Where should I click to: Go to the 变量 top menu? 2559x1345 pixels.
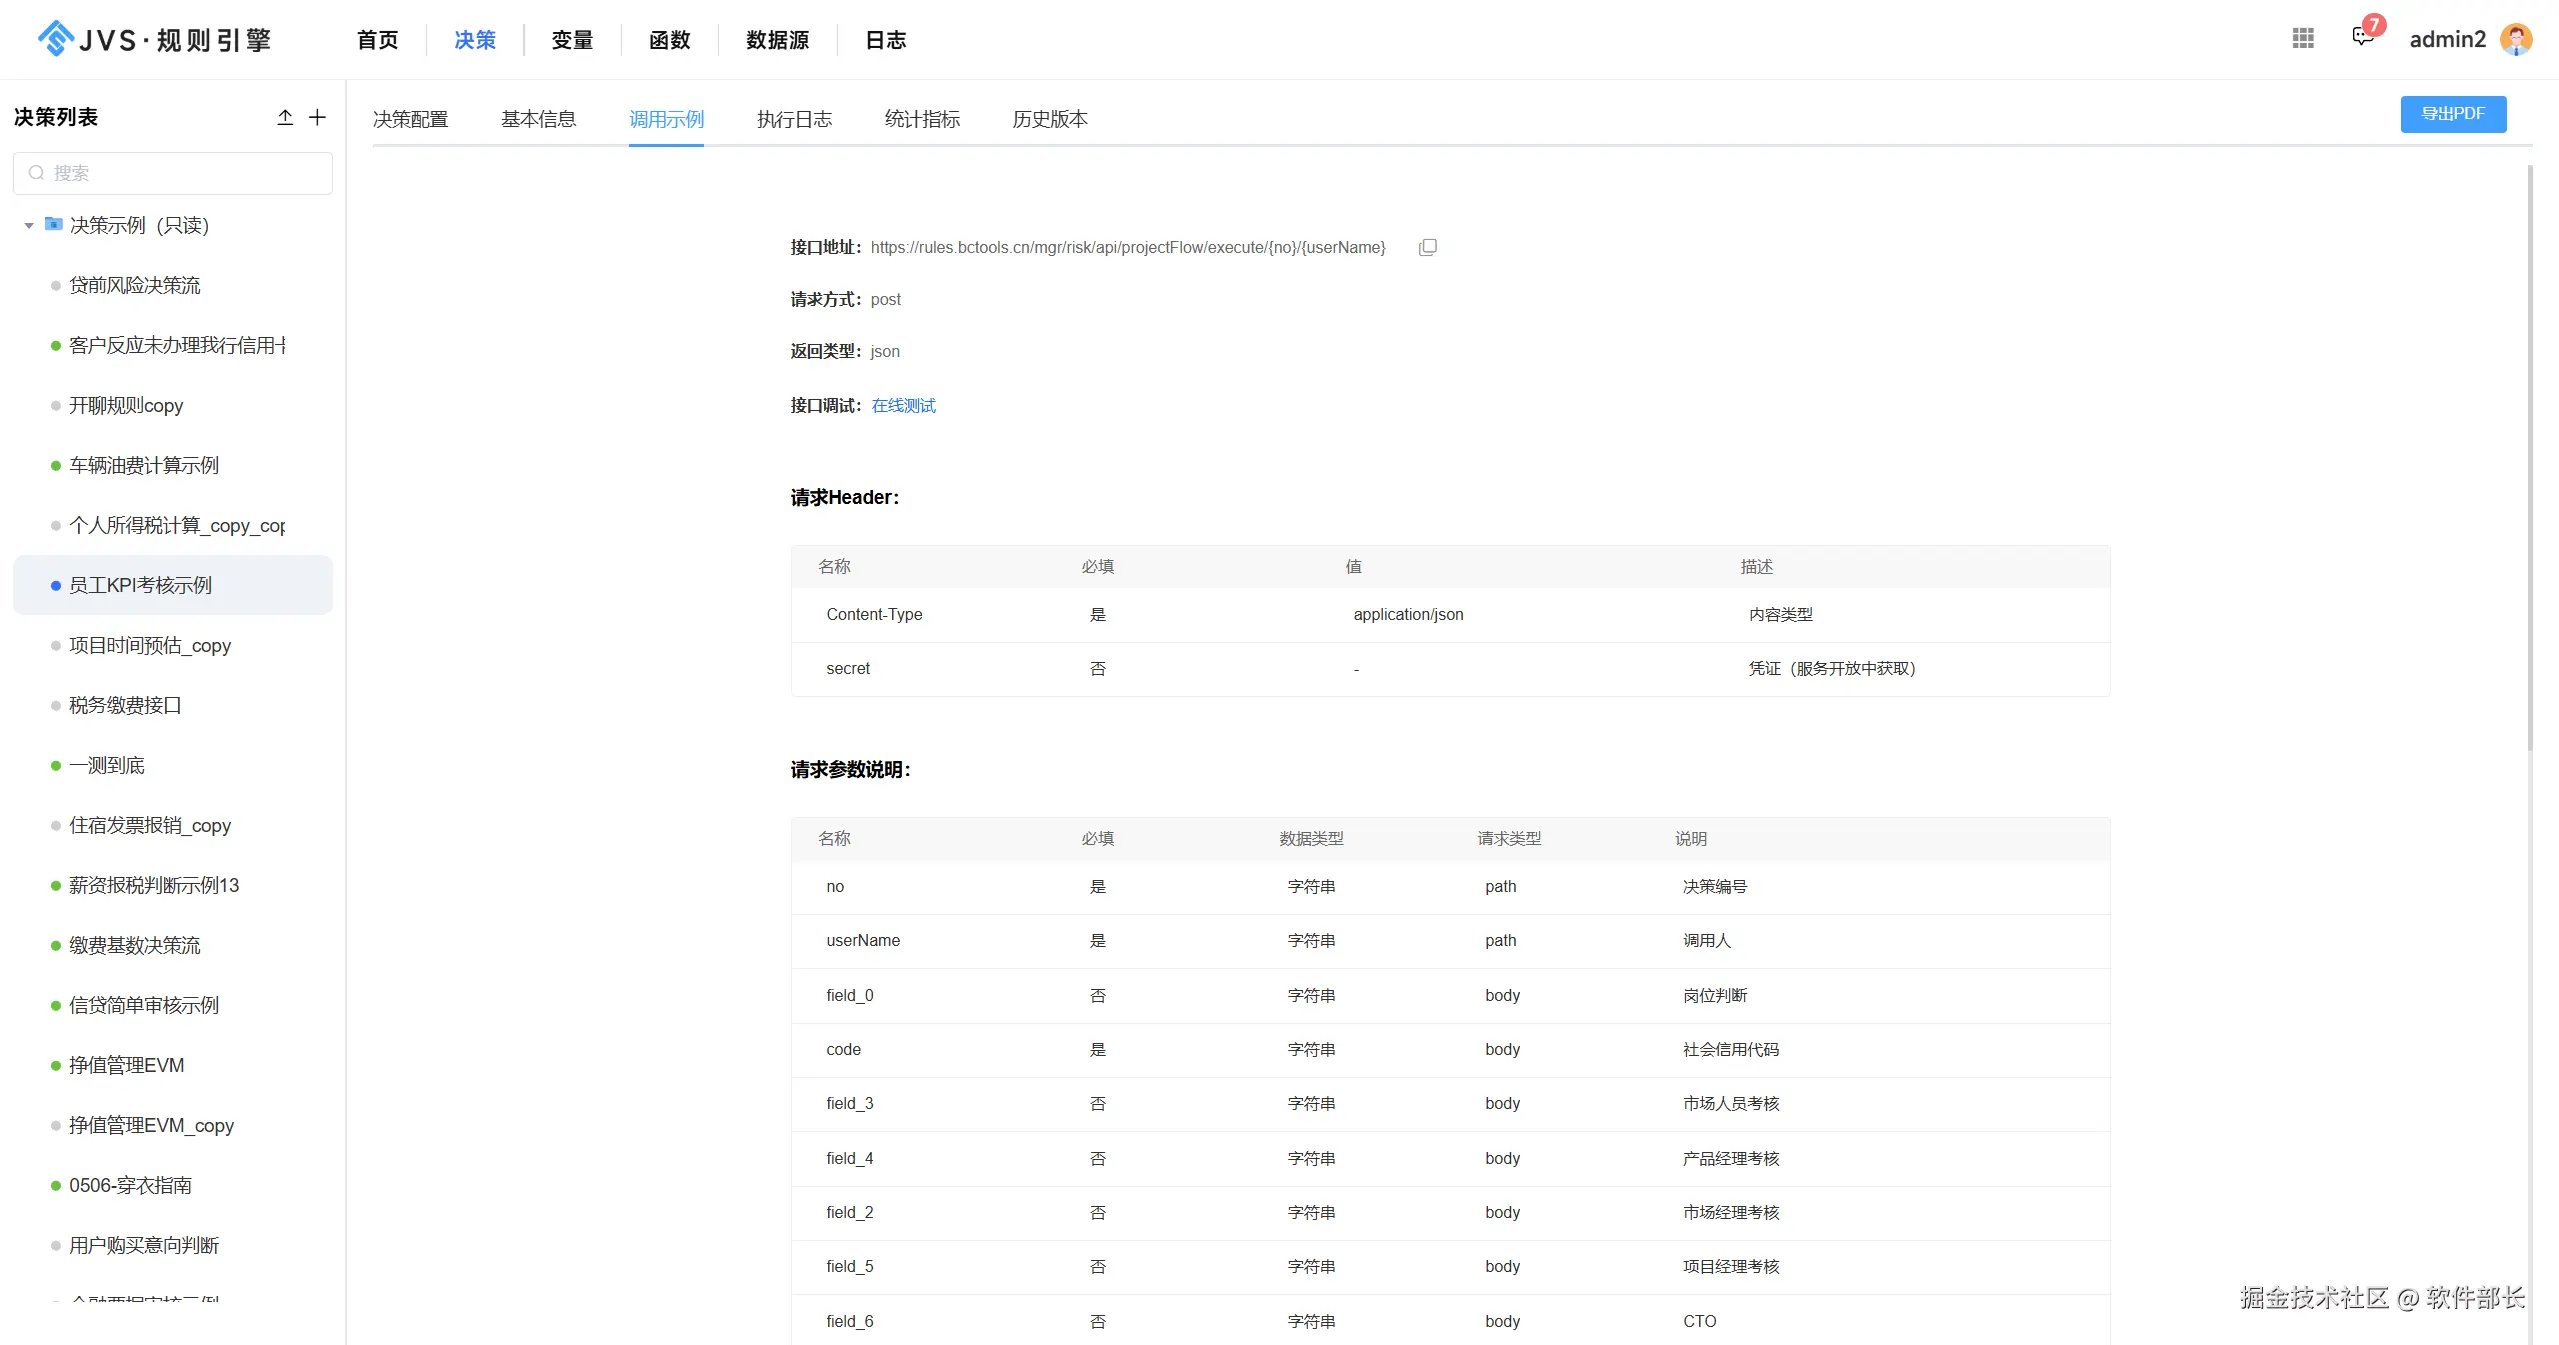tap(572, 40)
